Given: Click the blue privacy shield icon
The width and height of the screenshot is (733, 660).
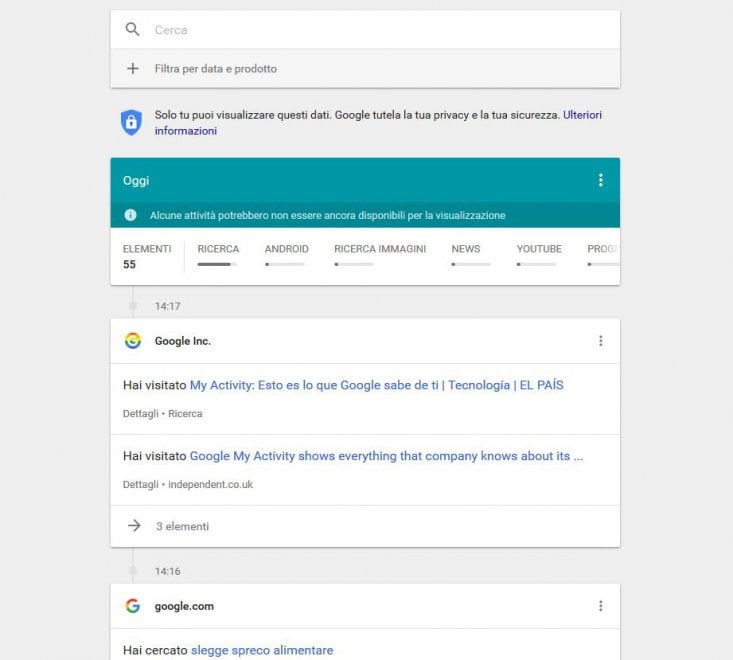Looking at the screenshot, I should click(131, 122).
